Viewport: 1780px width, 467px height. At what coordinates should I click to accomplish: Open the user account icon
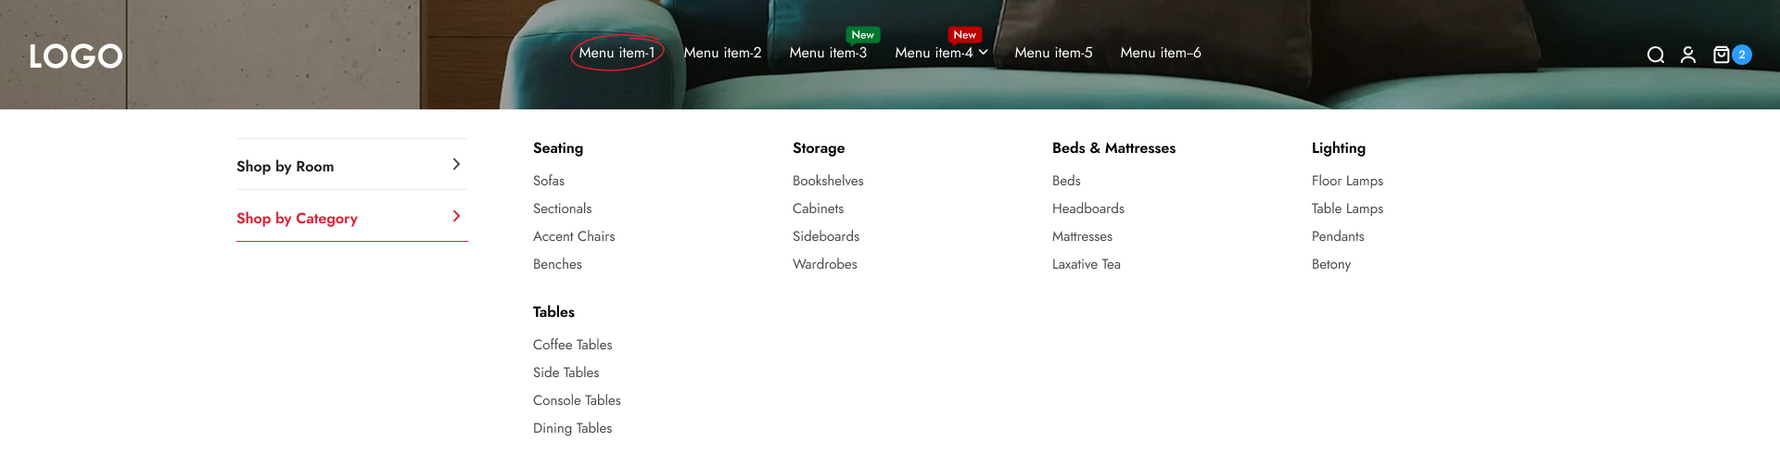coord(1688,55)
